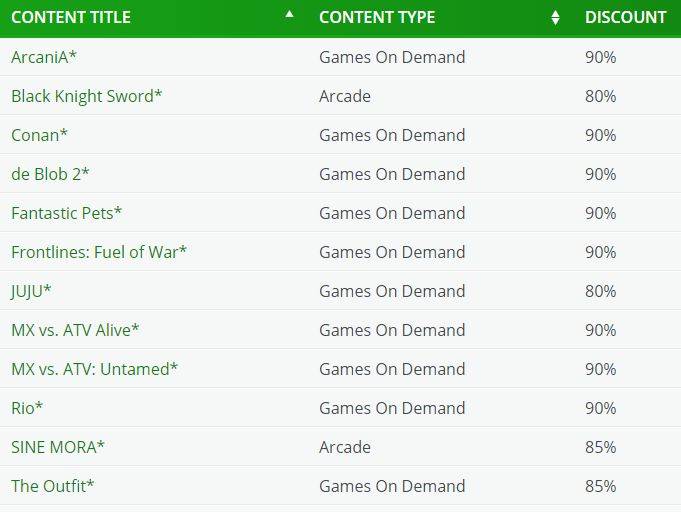Click the Content Type column header

377,17
